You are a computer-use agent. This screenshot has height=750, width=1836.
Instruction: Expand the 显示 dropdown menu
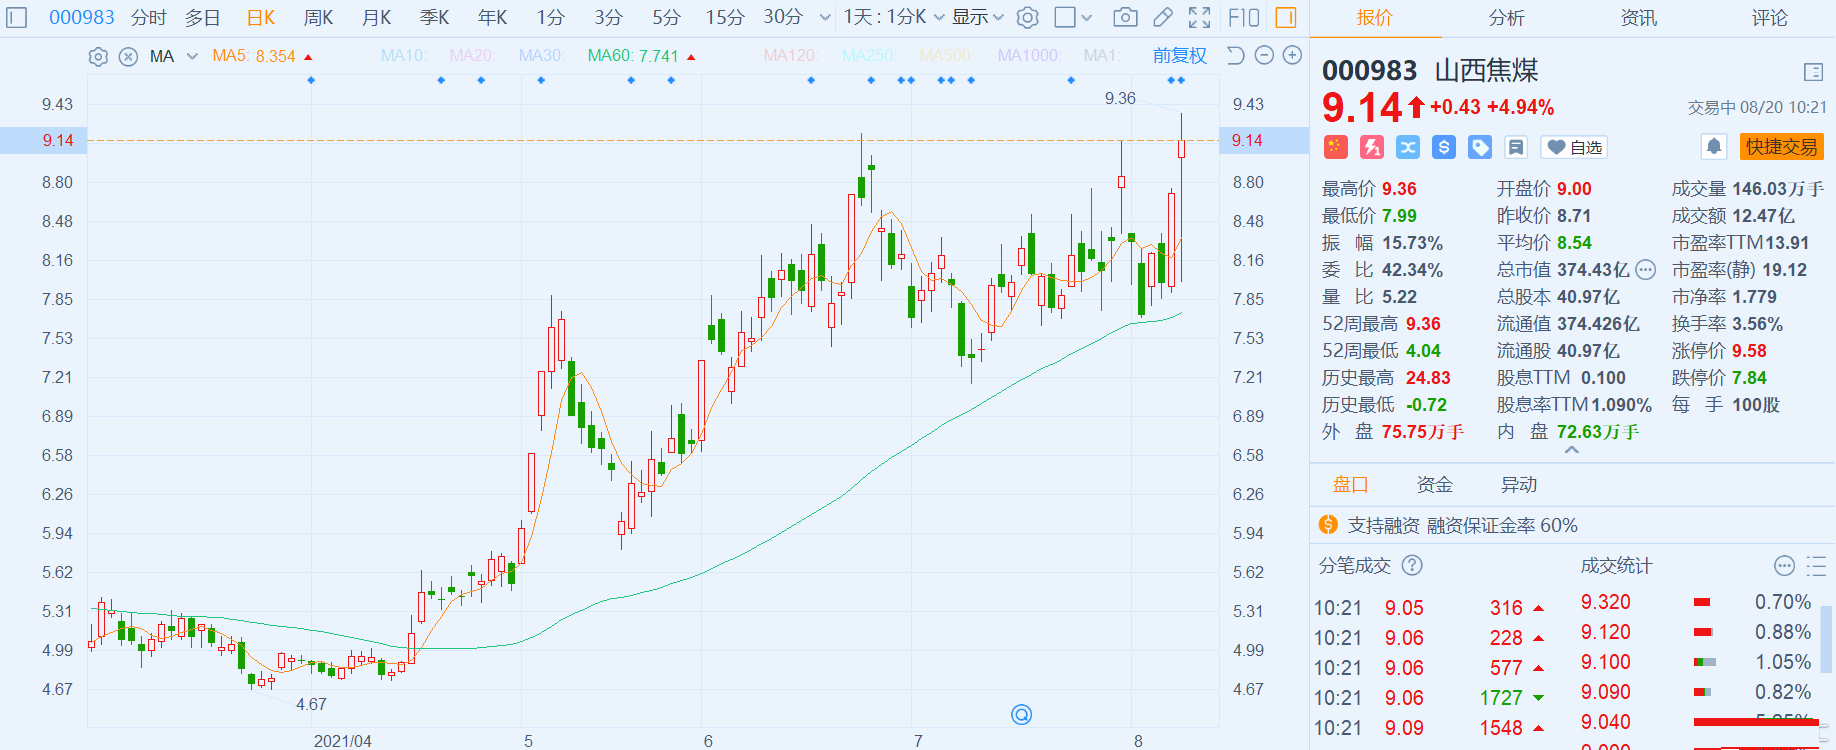(977, 17)
